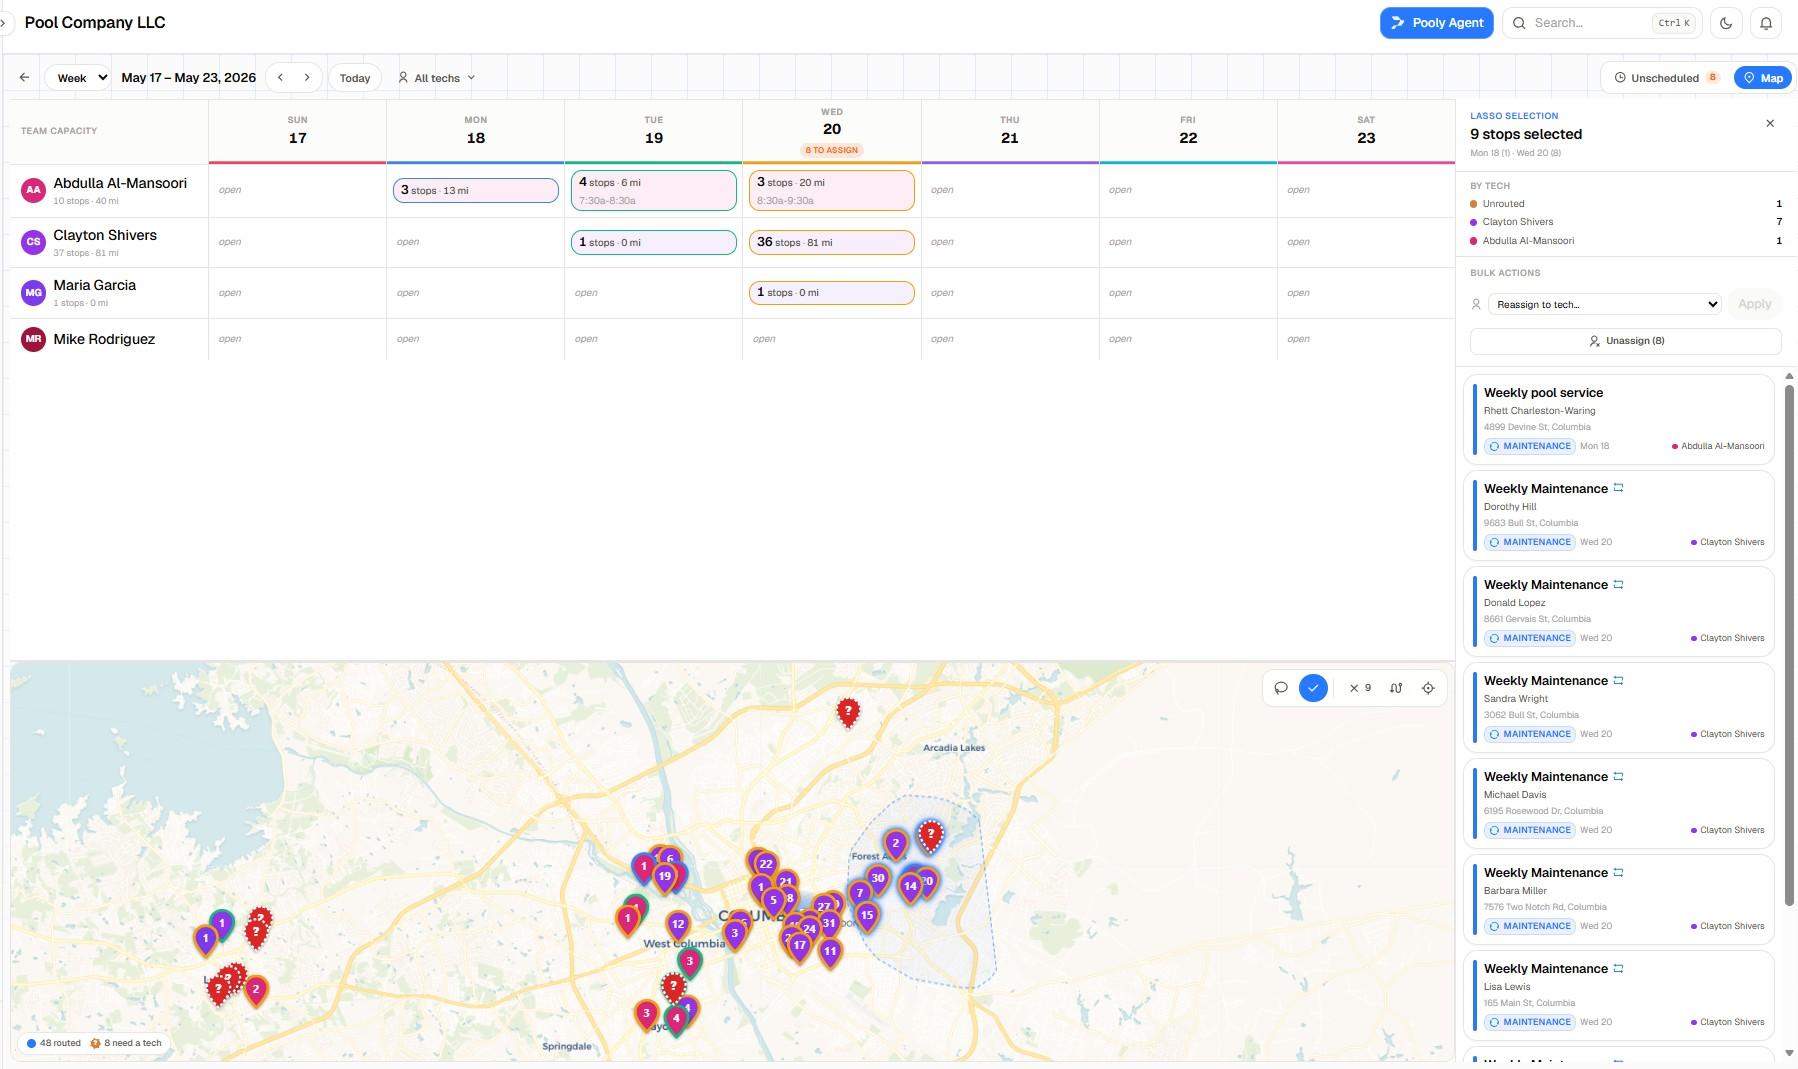Click Mike Rodriguez's open Wednesday slot

click(831, 339)
